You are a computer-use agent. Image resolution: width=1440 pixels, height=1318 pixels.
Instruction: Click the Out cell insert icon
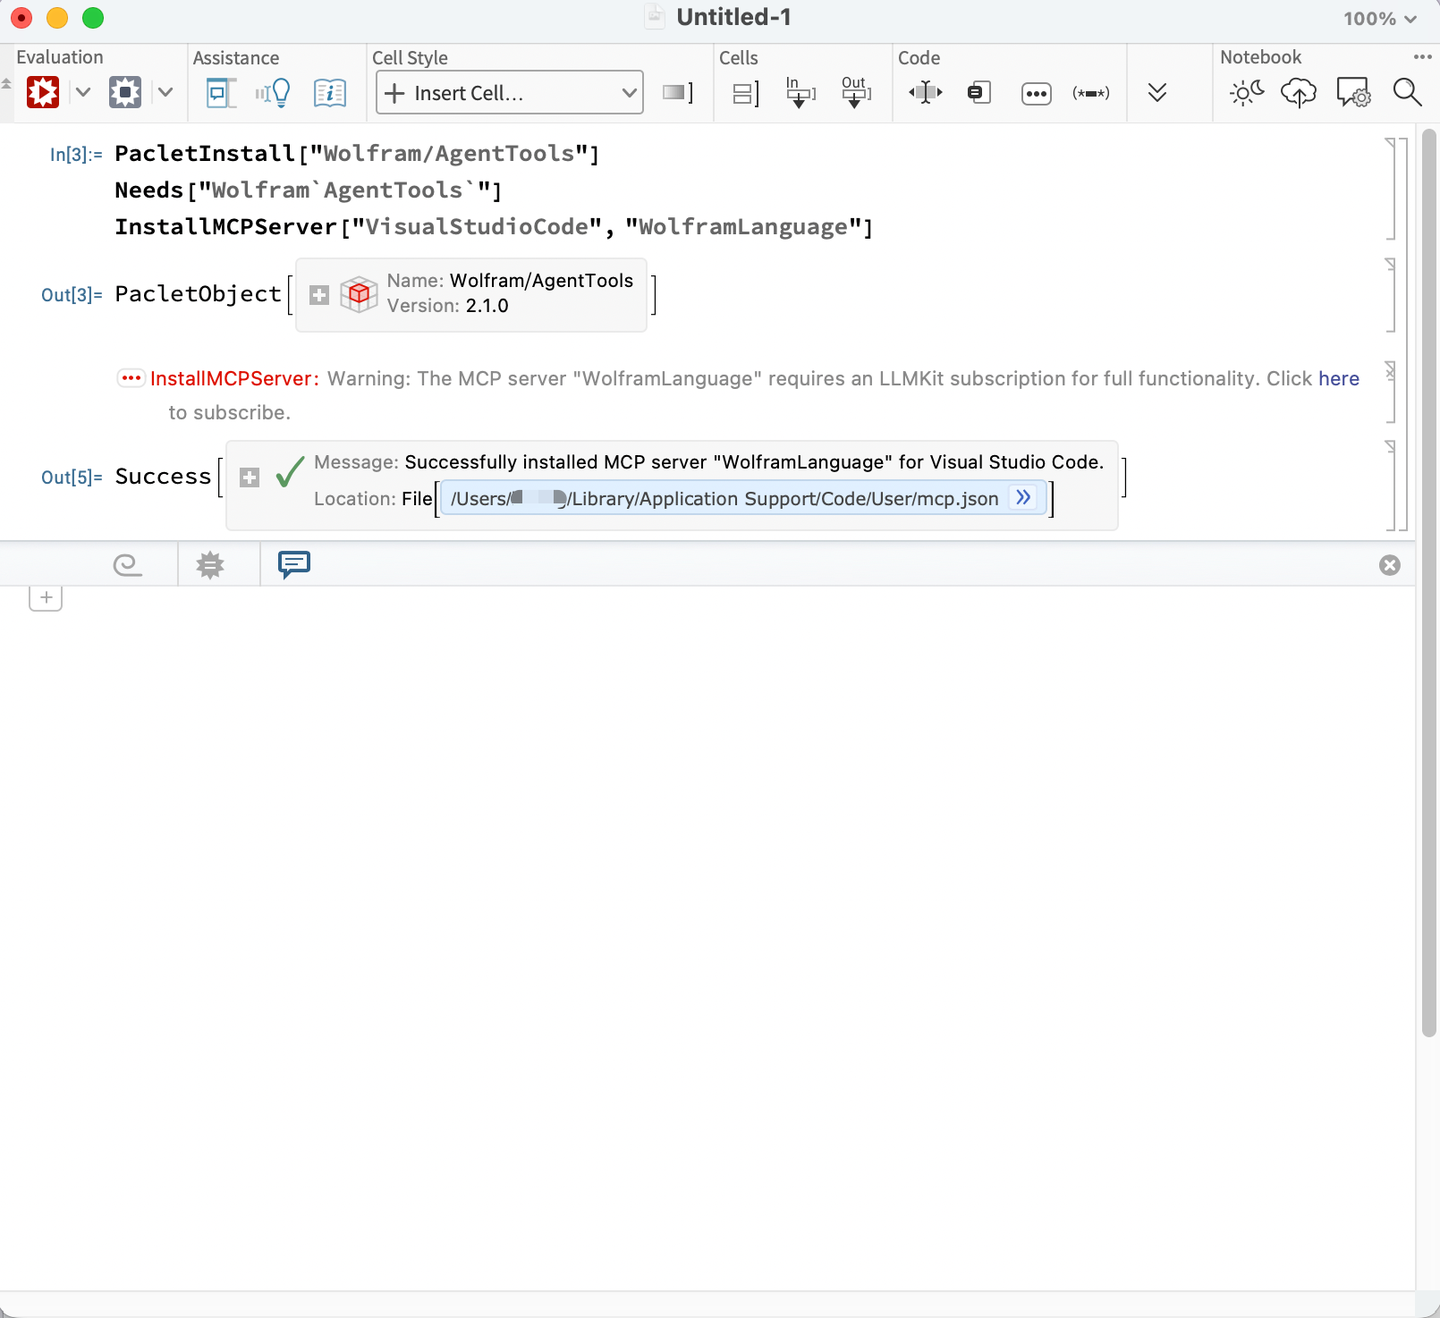(x=855, y=92)
